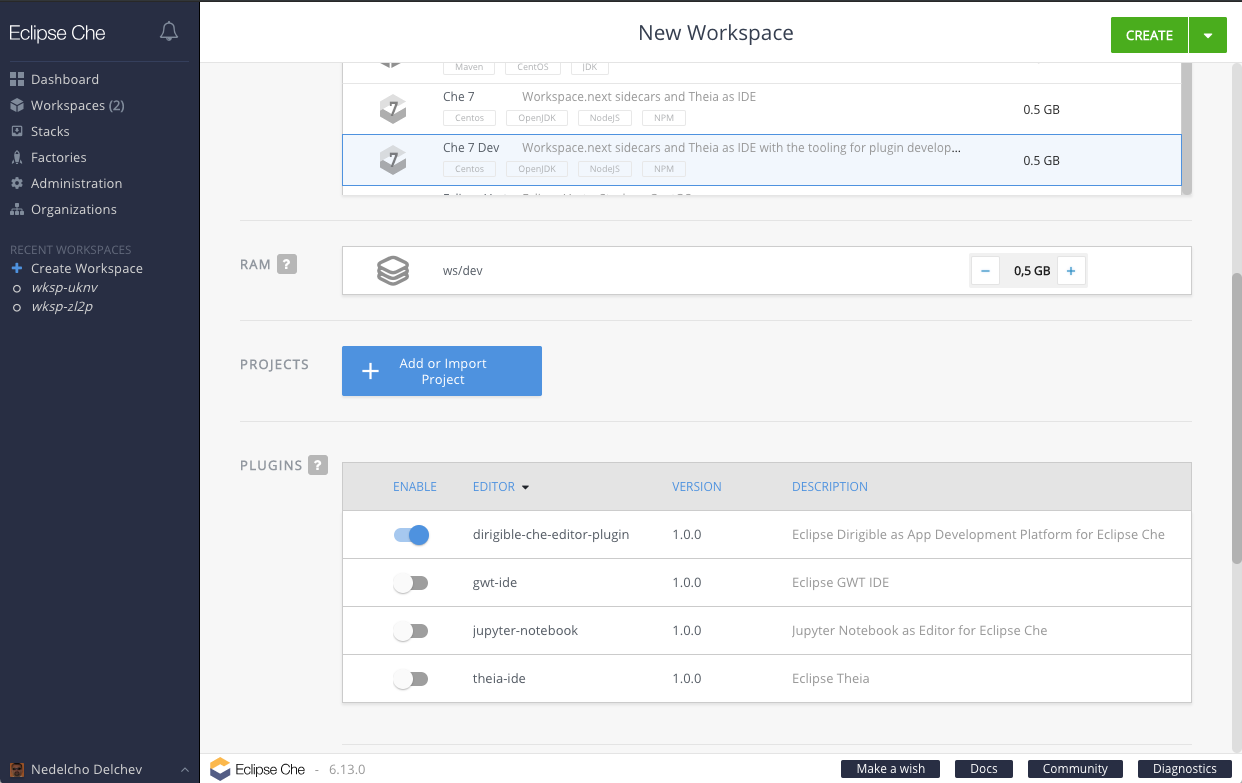Sort plugins by the Editor column

(x=501, y=487)
